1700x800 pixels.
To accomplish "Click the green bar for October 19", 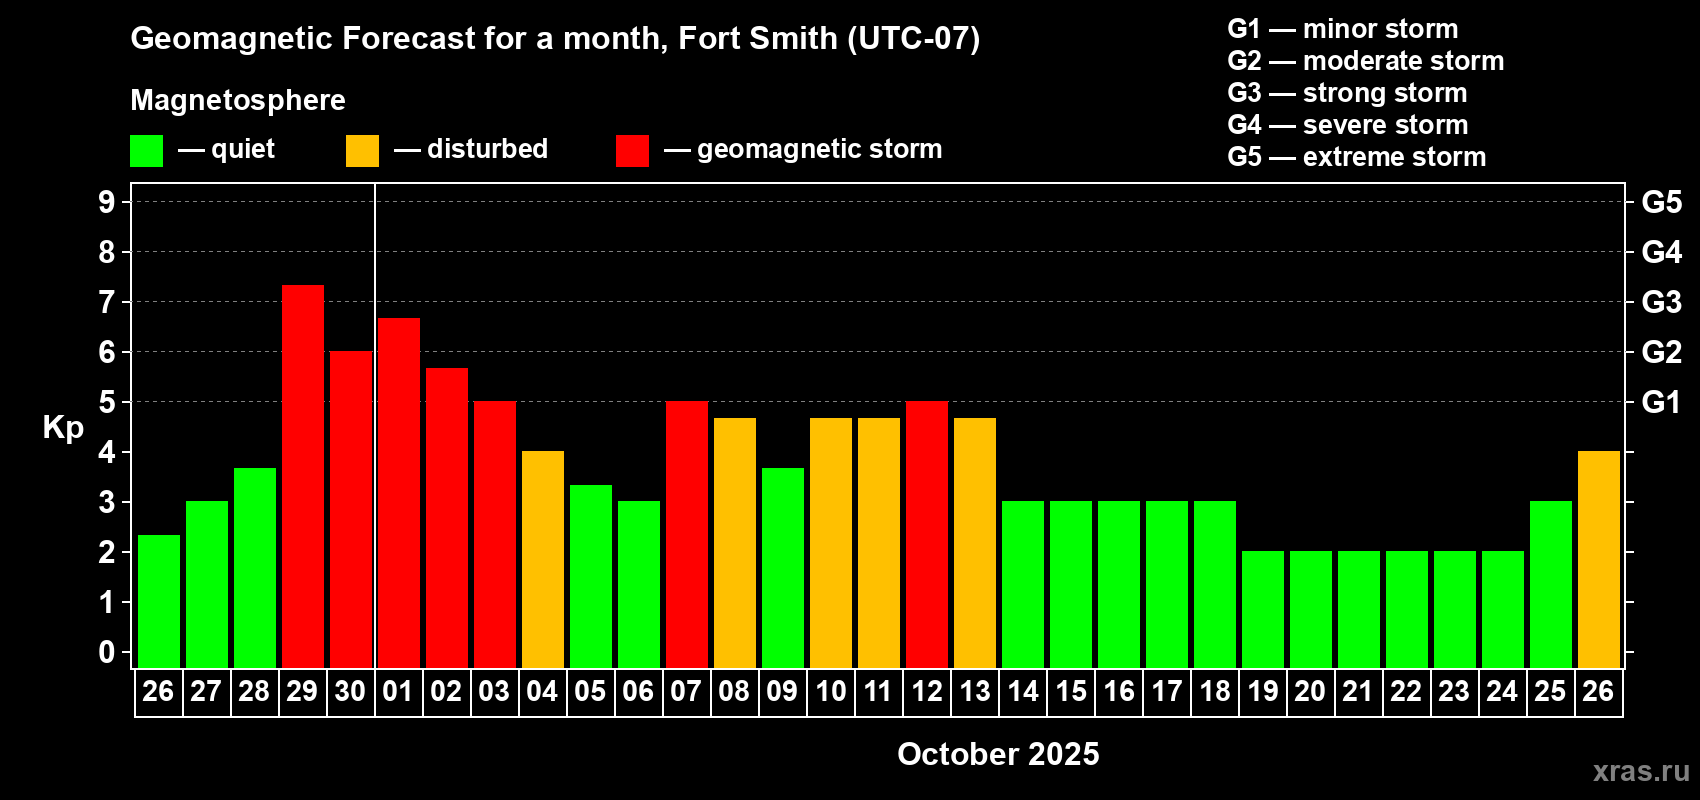I will coord(1263,609).
